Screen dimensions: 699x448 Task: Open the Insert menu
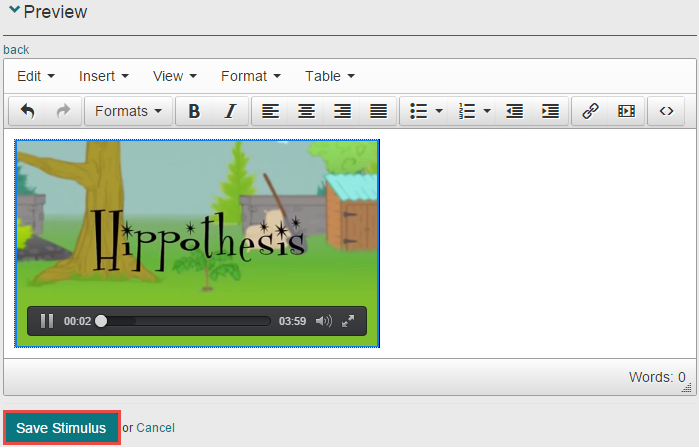[x=103, y=76]
